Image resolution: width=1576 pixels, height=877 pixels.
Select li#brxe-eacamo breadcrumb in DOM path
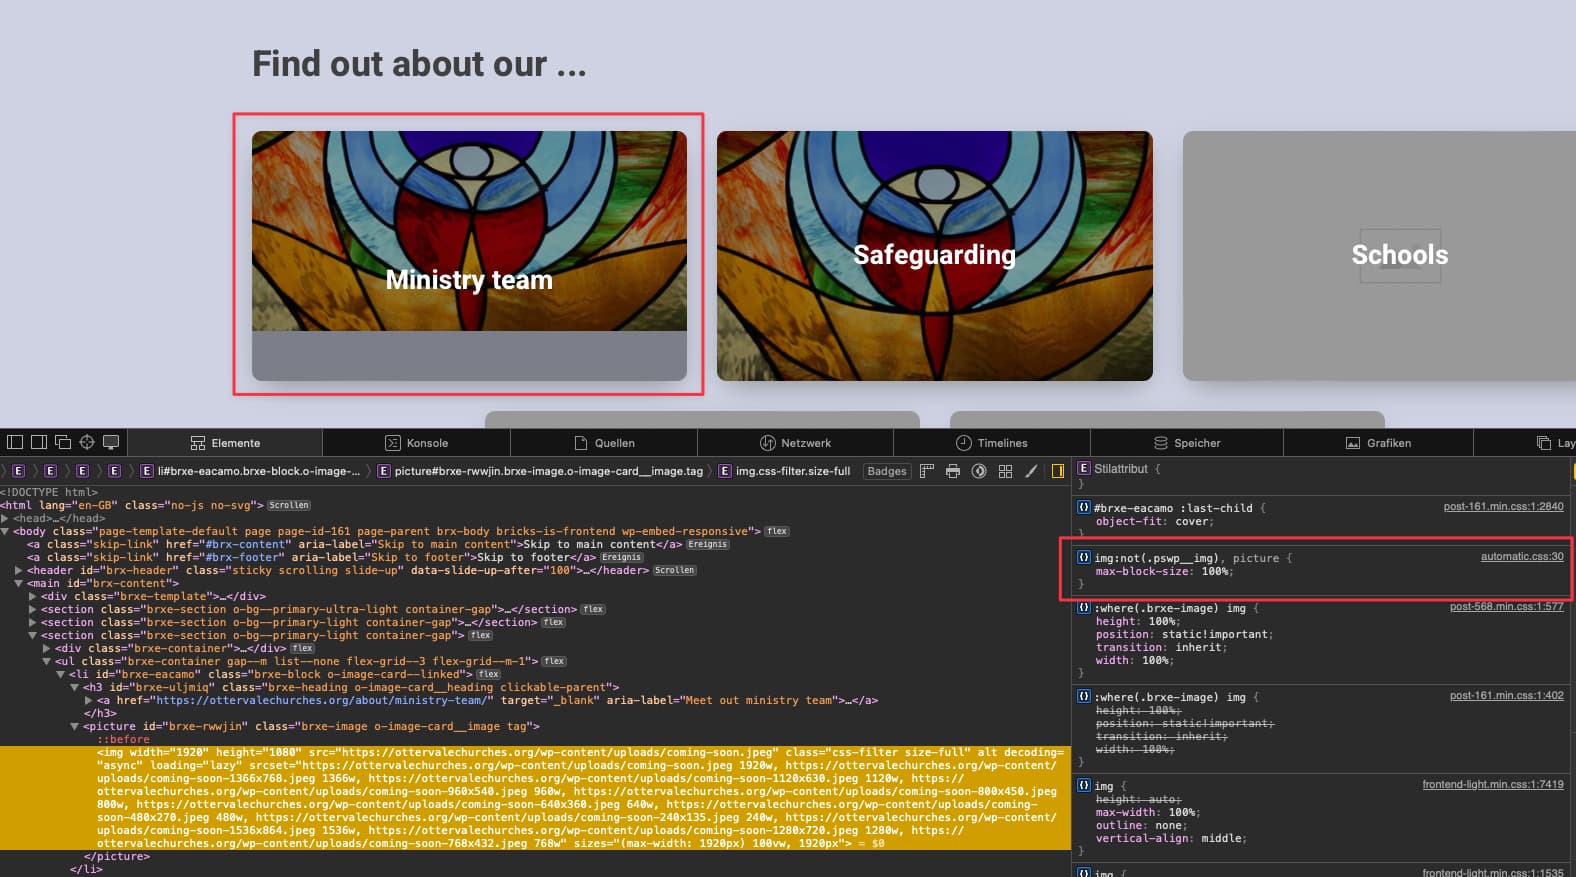(250, 471)
